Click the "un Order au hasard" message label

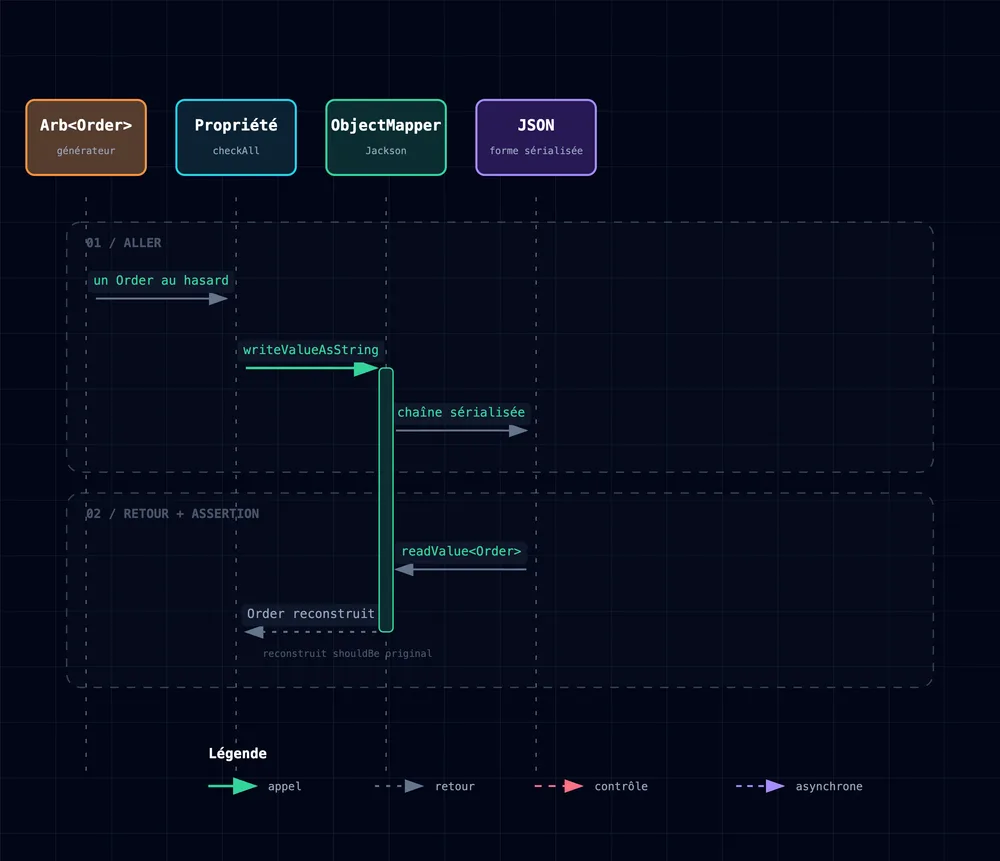pyautogui.click(x=161, y=281)
